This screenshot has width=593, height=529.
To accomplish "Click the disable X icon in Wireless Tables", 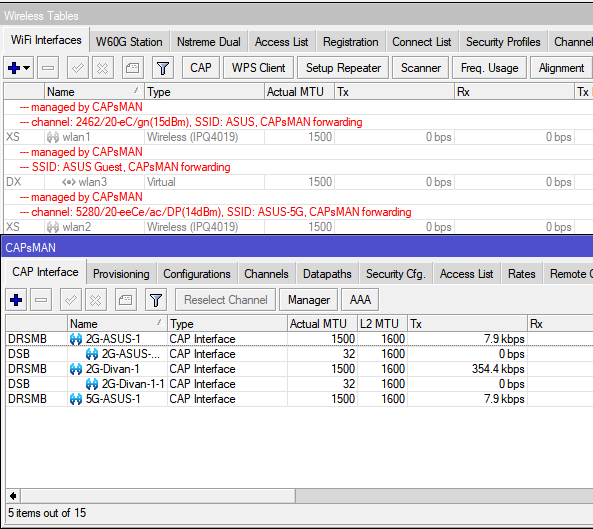I will pyautogui.click(x=102, y=68).
